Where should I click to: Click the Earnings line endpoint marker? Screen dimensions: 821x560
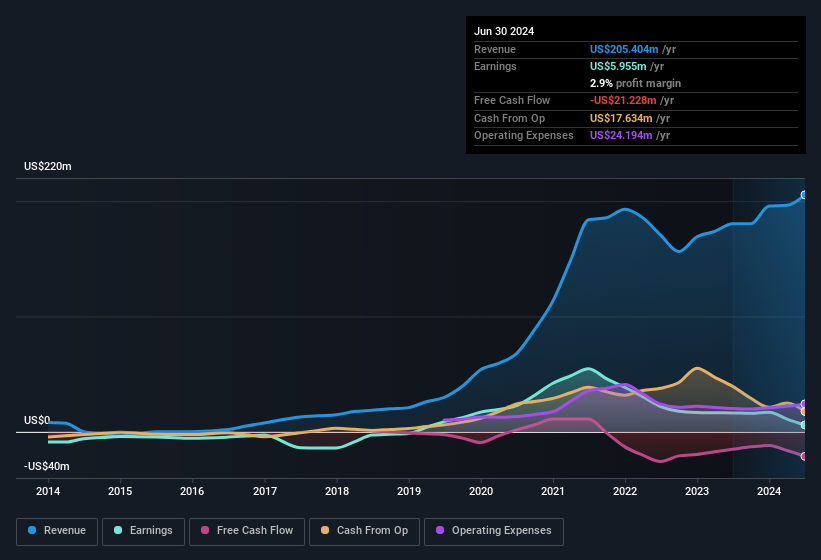[804, 425]
